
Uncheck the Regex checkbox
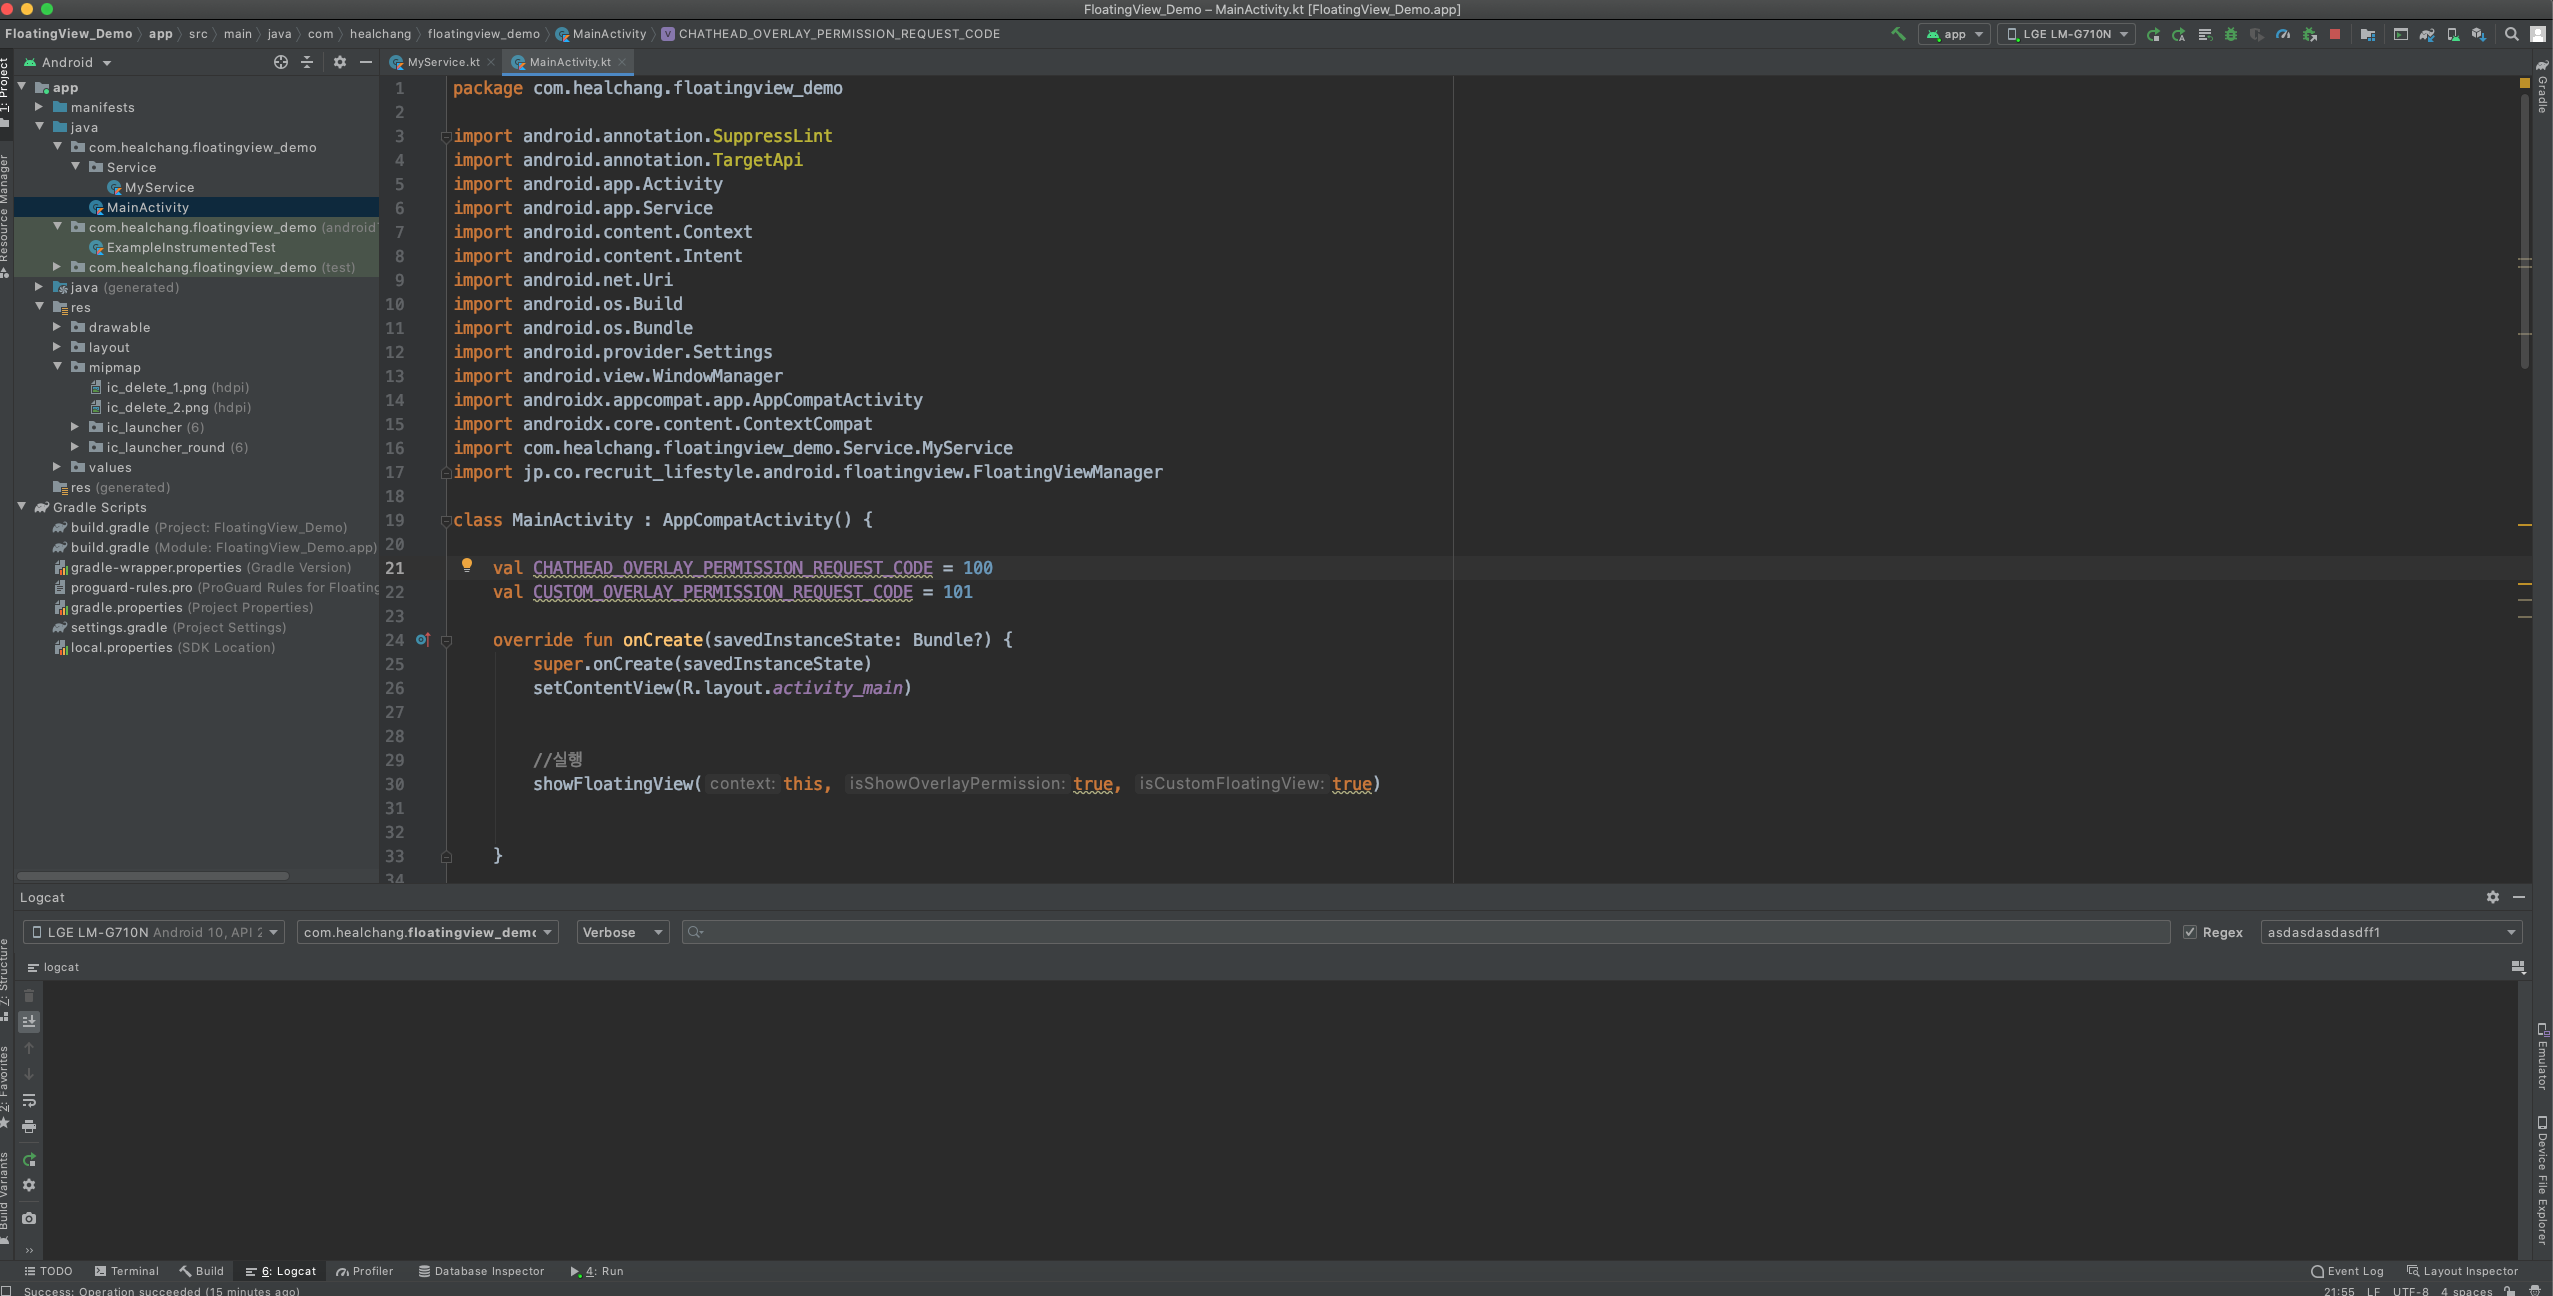(2190, 932)
